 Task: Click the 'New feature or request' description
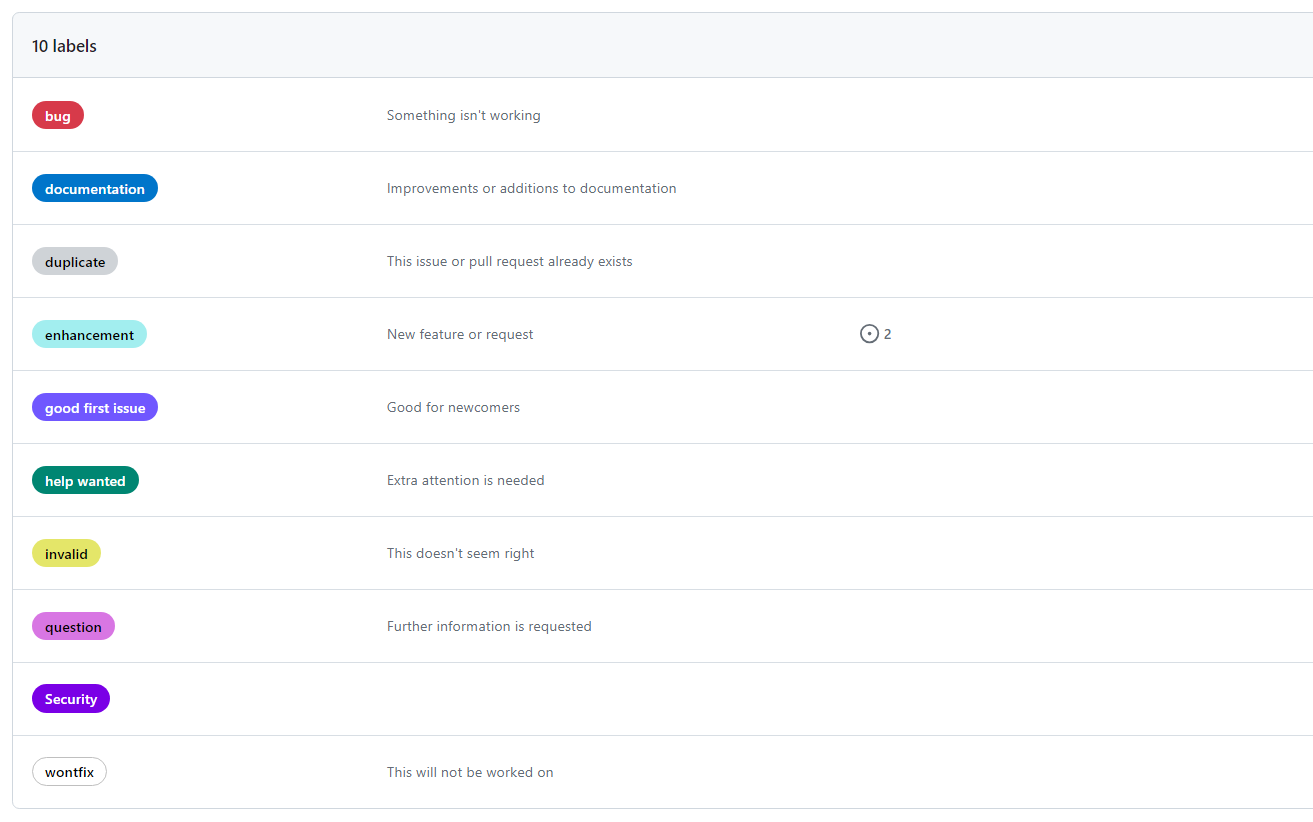460,335
